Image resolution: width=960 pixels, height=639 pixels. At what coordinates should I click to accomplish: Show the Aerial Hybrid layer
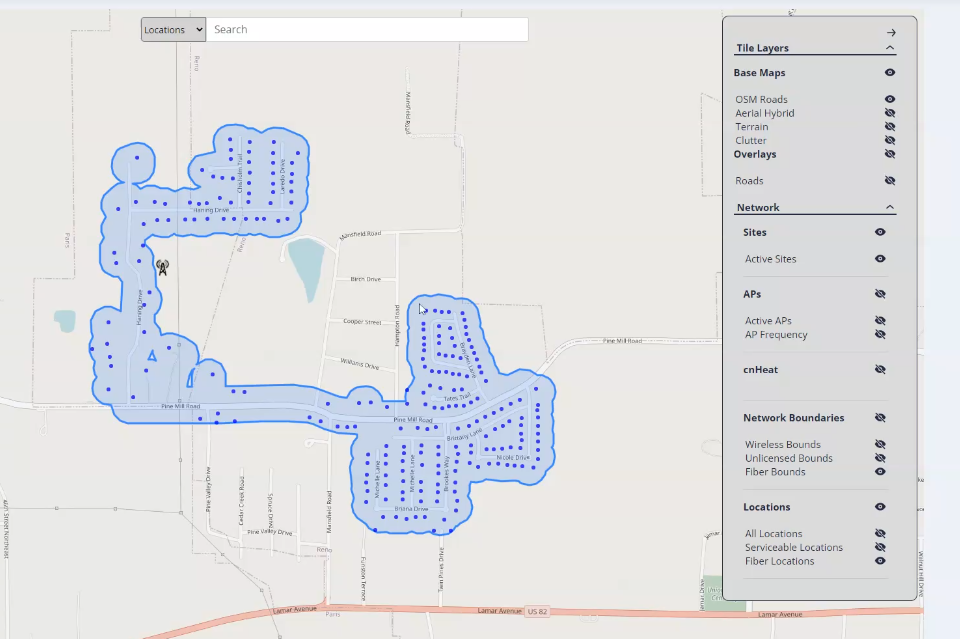pyautogui.click(x=890, y=113)
